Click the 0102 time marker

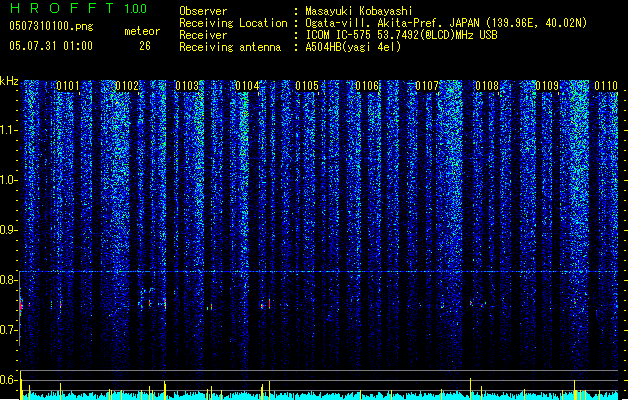(127, 86)
